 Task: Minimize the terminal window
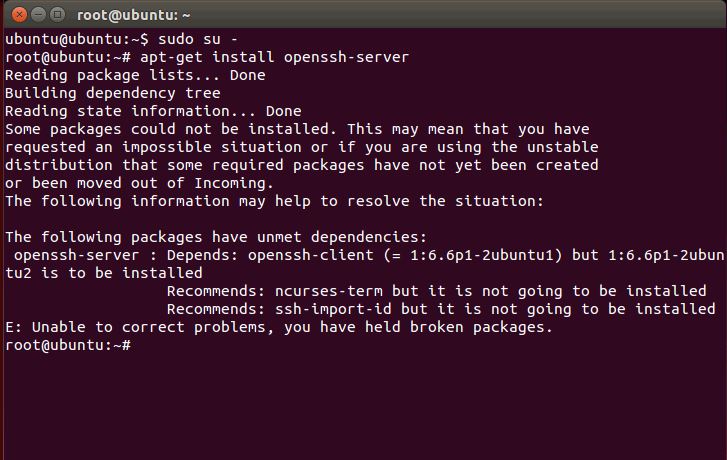[x=36, y=15]
